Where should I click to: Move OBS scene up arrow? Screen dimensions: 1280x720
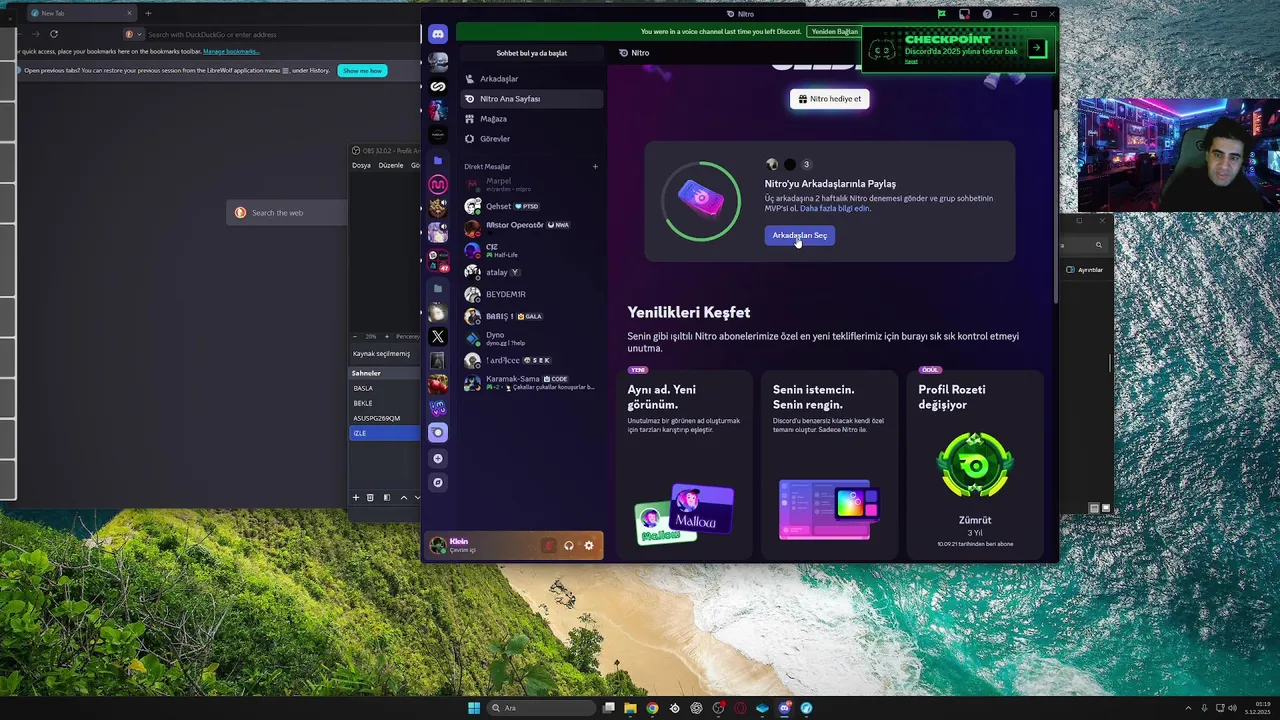click(x=404, y=497)
